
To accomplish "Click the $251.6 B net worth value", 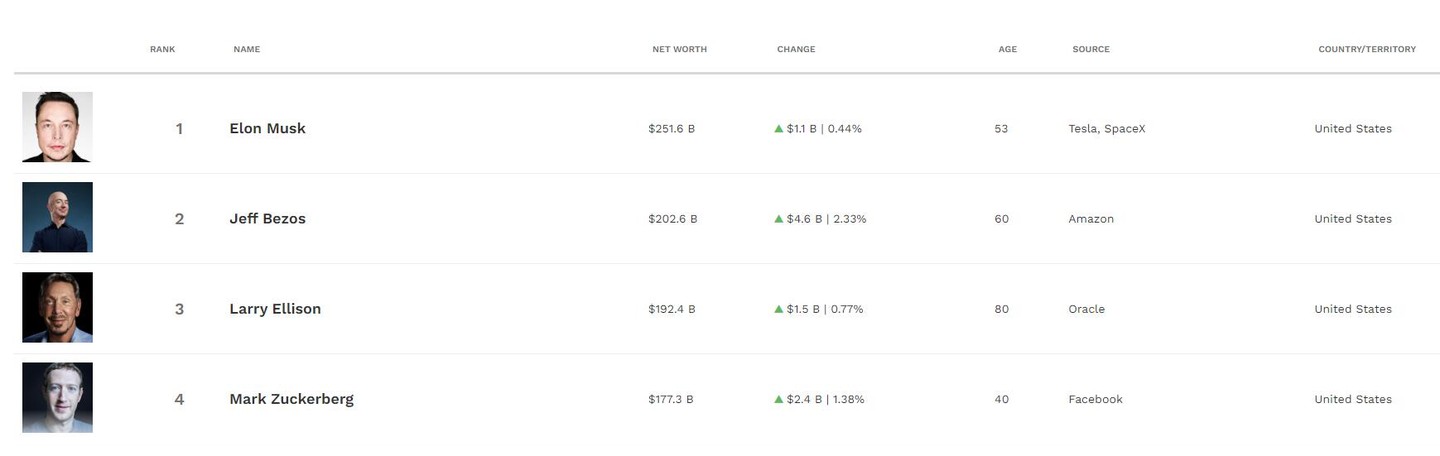I will click(671, 129).
